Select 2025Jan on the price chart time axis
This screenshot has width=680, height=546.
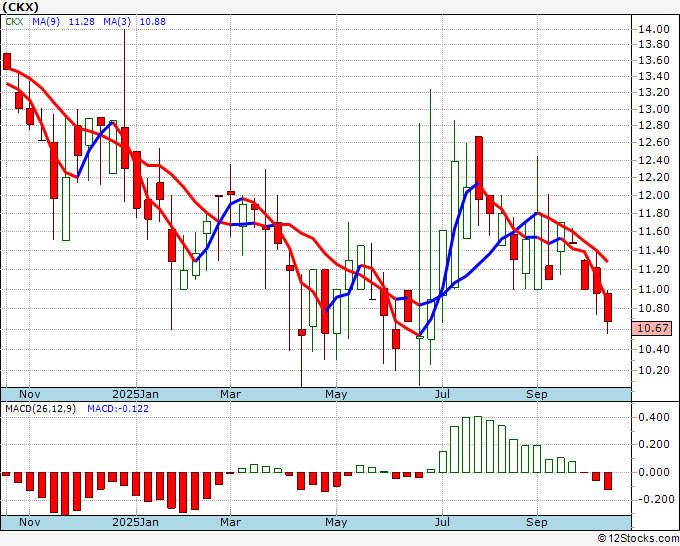135,394
